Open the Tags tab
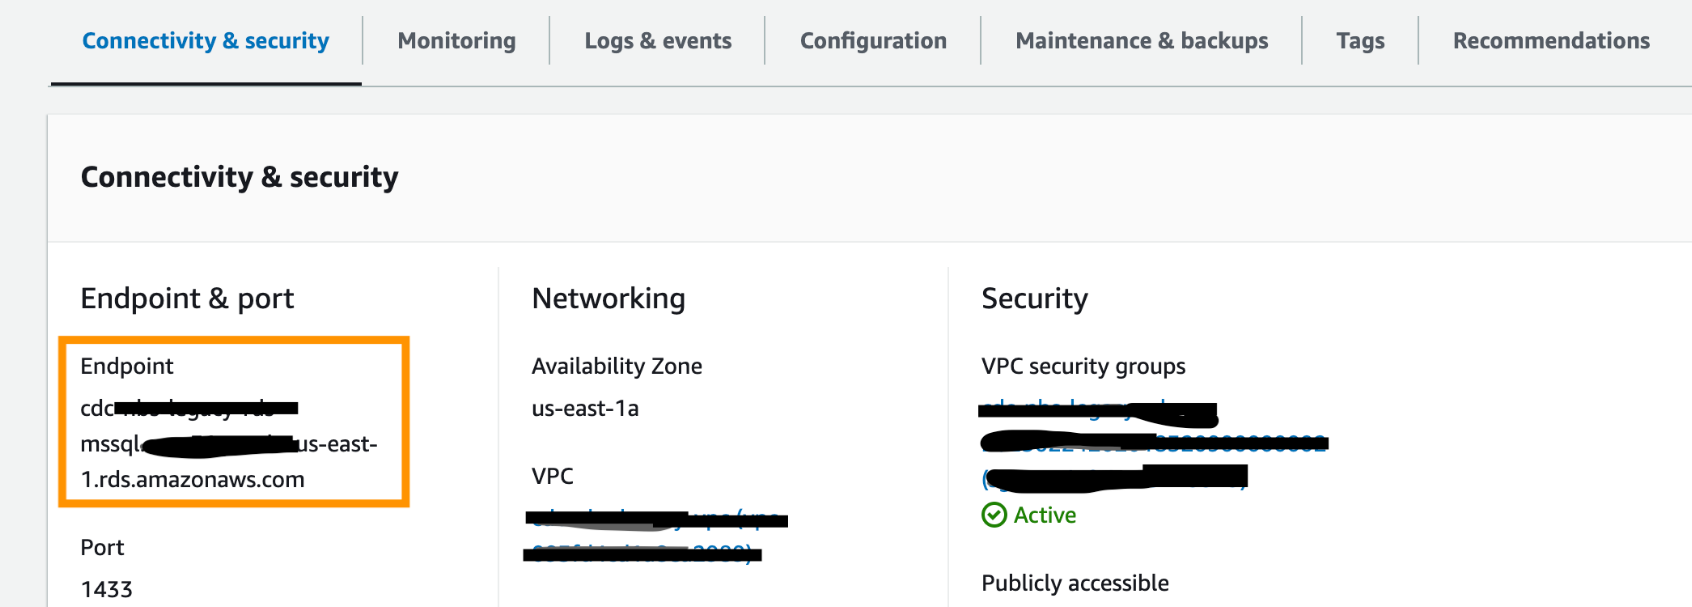This screenshot has height=607, width=1692. (x=1360, y=41)
